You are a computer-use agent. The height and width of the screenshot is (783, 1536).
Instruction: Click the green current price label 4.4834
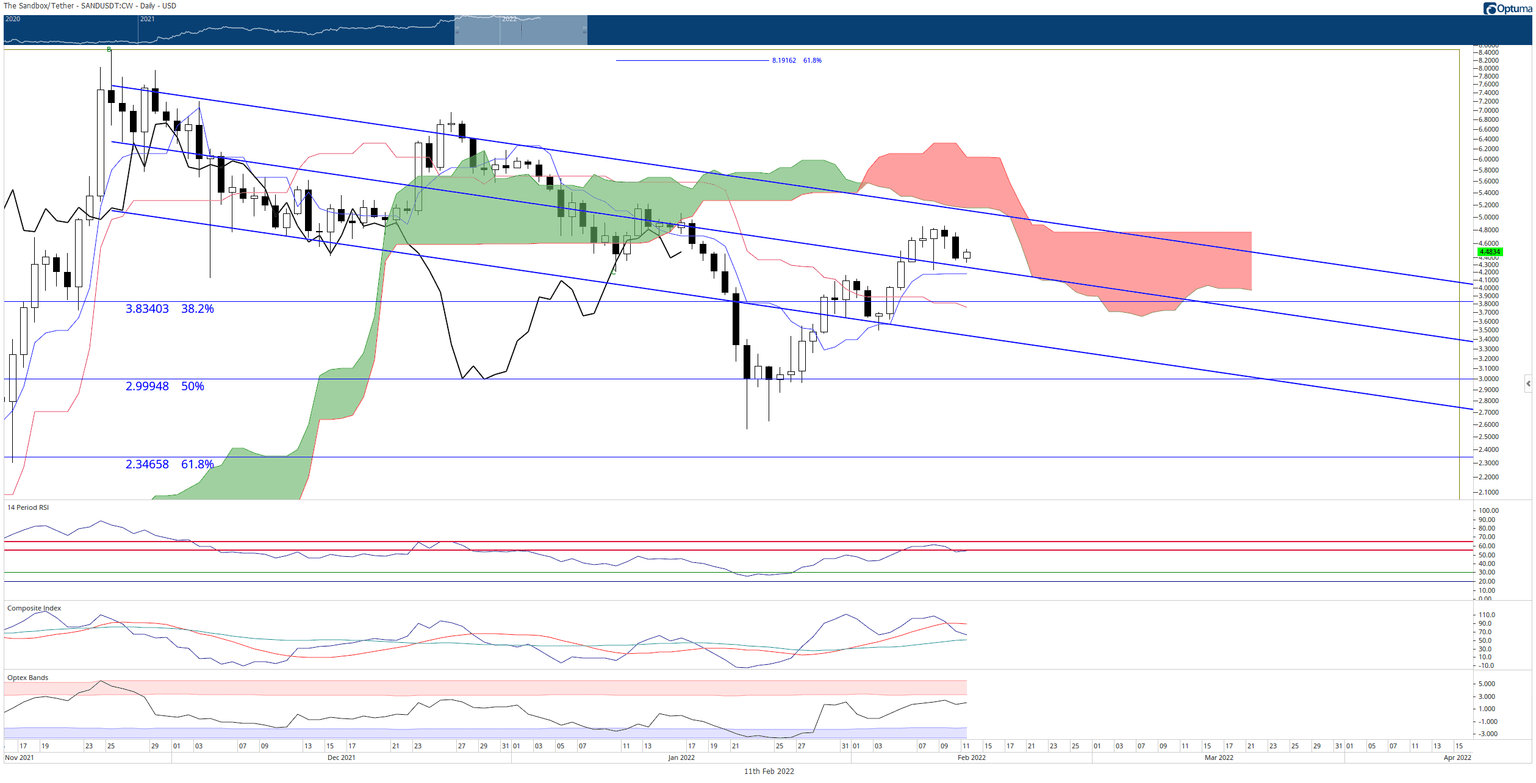(x=1490, y=251)
